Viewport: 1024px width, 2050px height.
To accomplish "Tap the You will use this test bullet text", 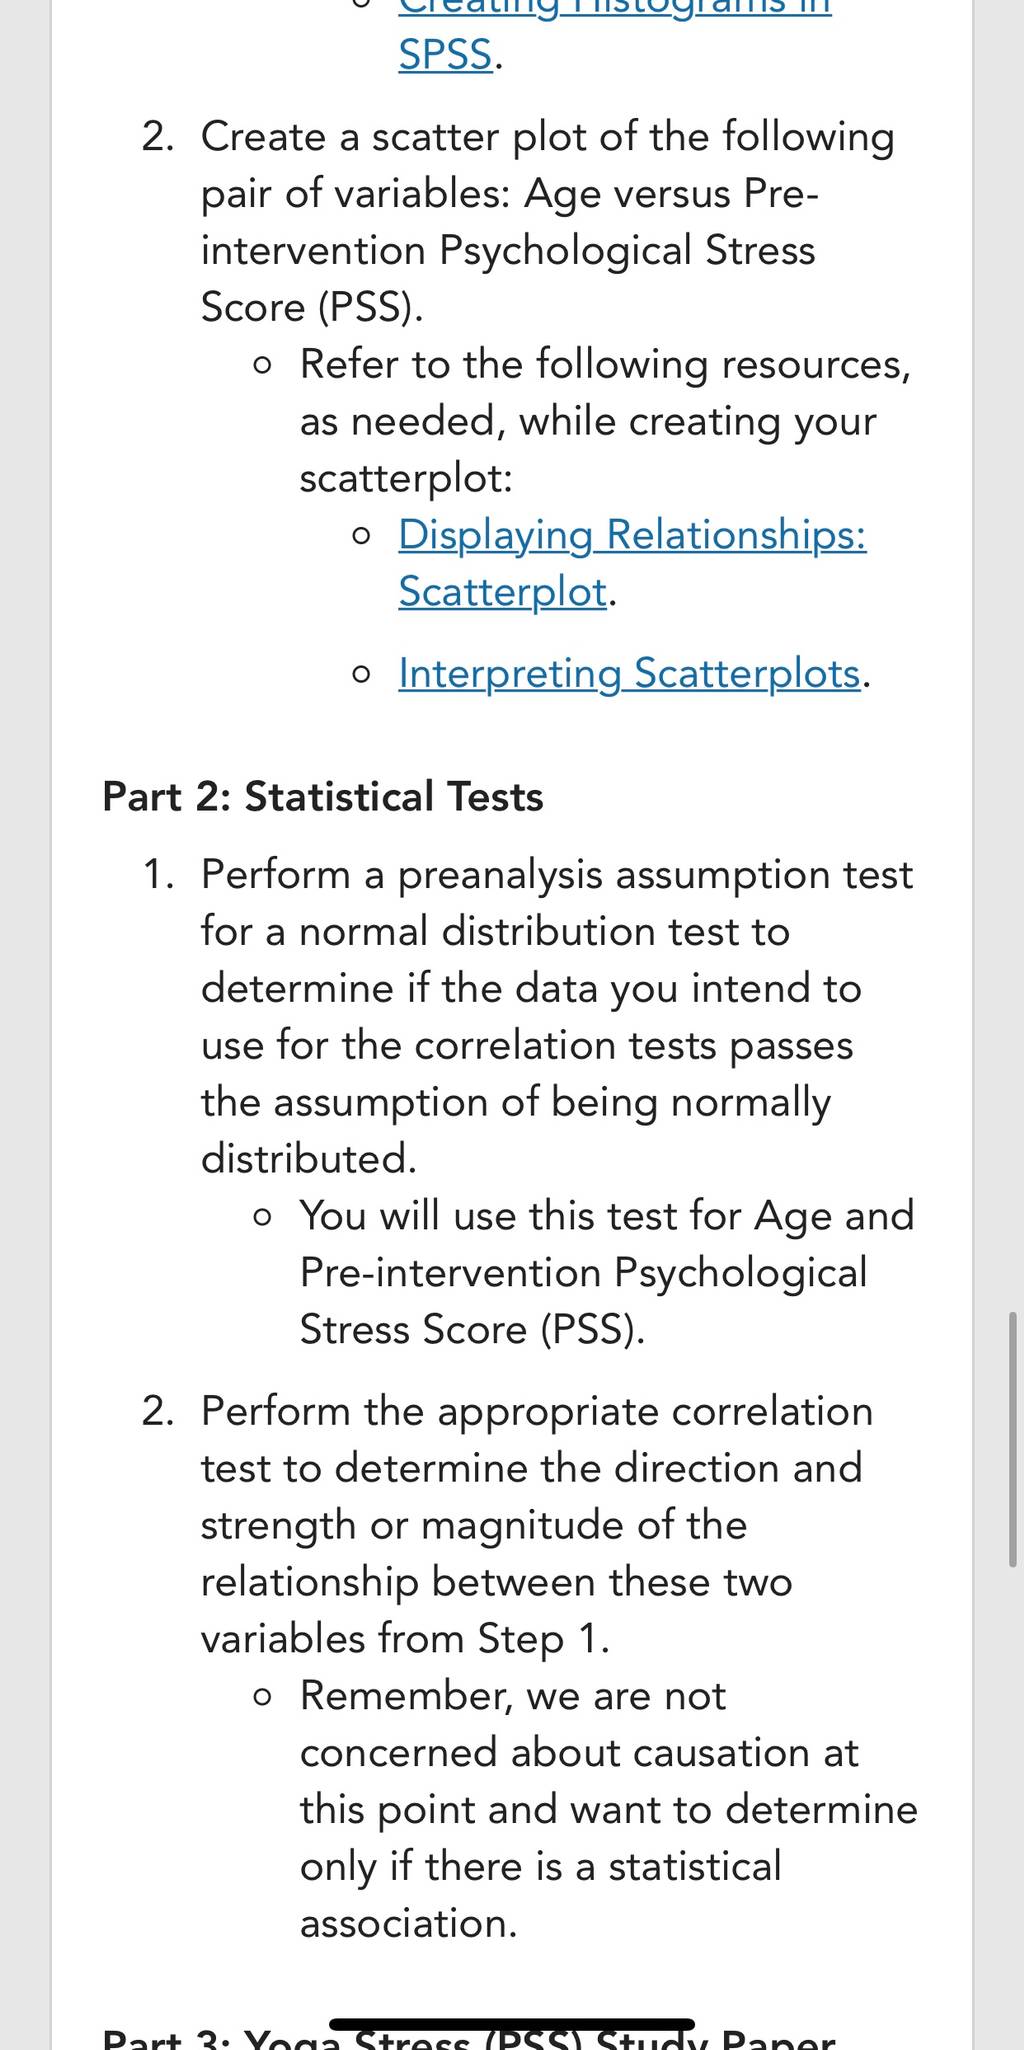I will click(607, 1273).
